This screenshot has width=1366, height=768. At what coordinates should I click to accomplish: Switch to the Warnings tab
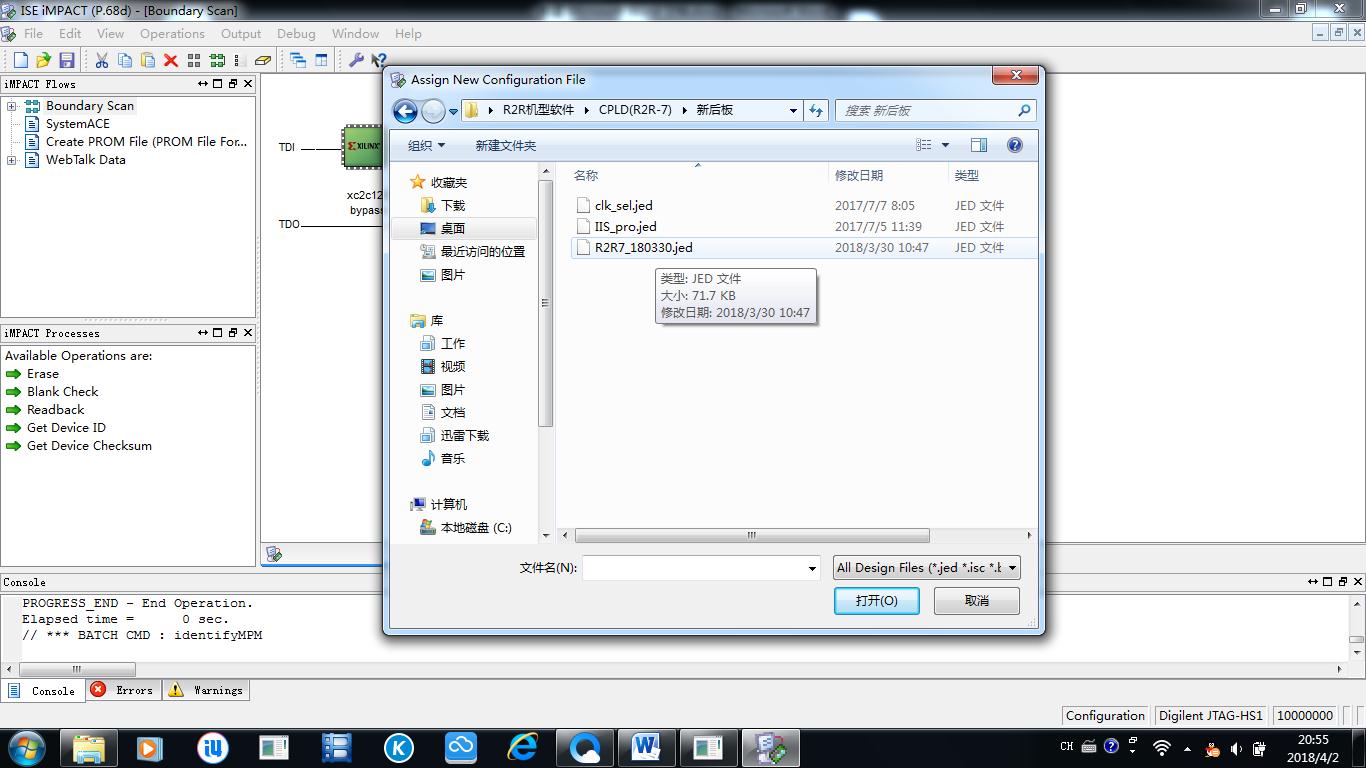click(205, 690)
